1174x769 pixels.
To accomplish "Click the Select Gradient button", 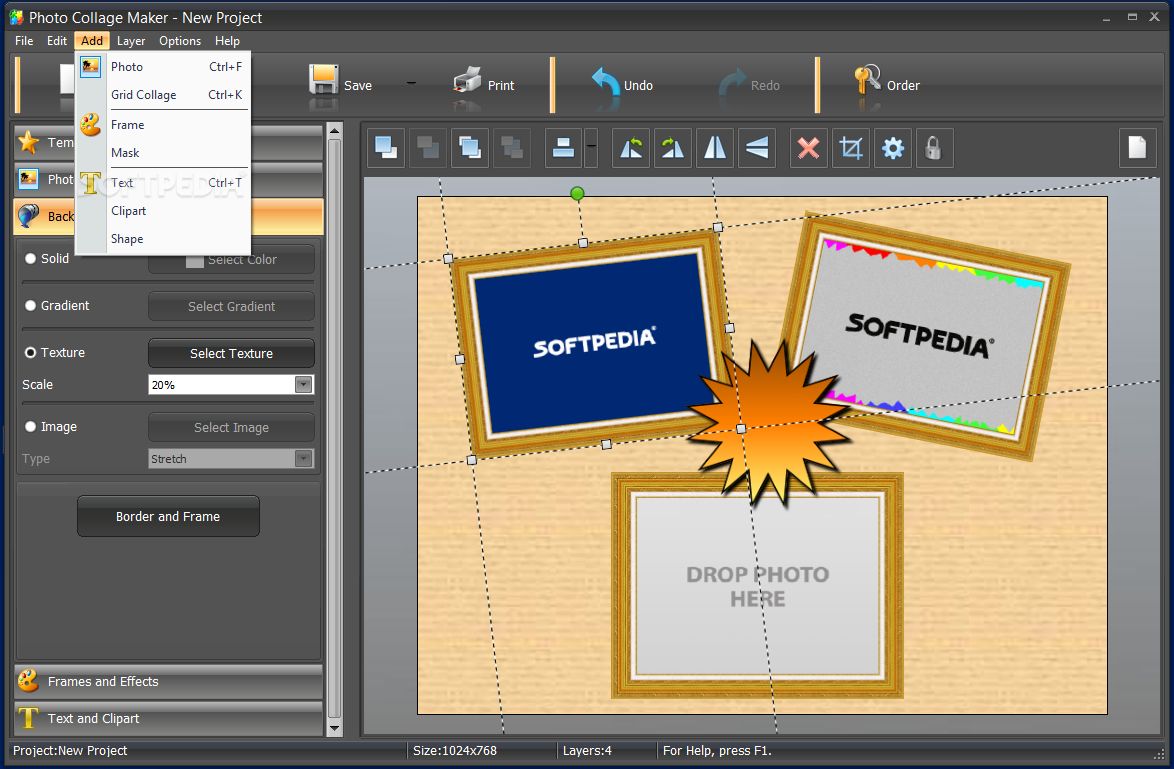I will click(x=231, y=306).
